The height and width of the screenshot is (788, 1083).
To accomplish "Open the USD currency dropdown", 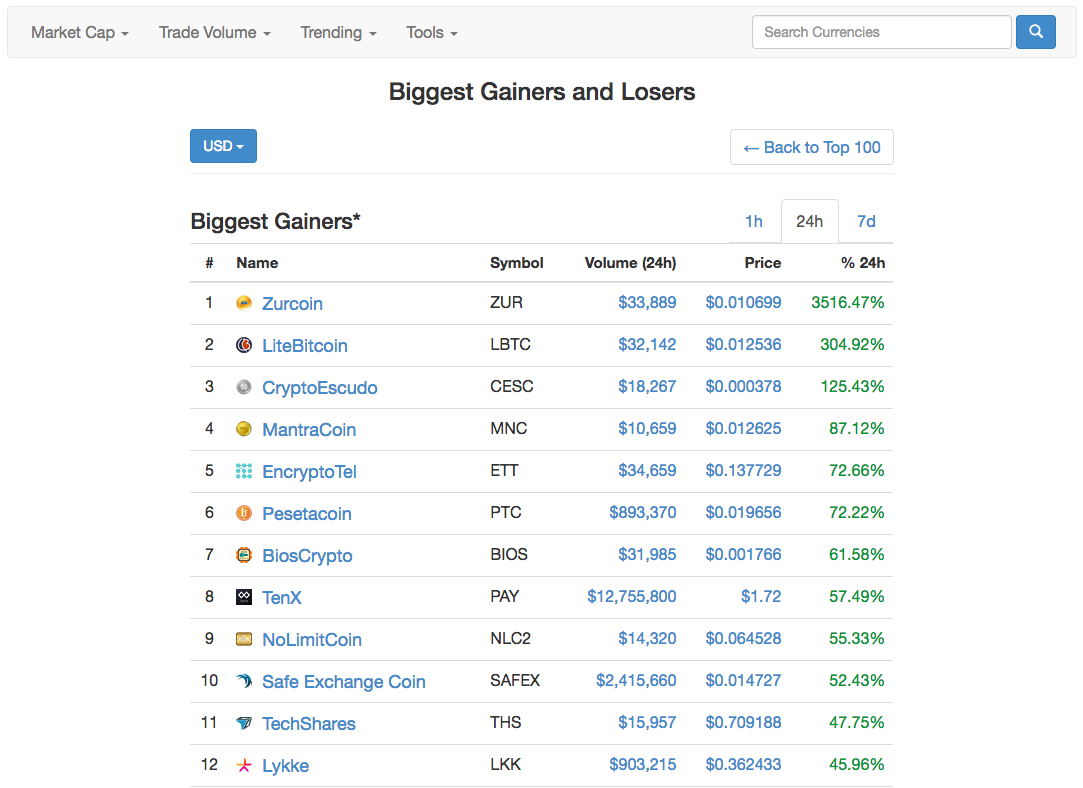I will [223, 146].
